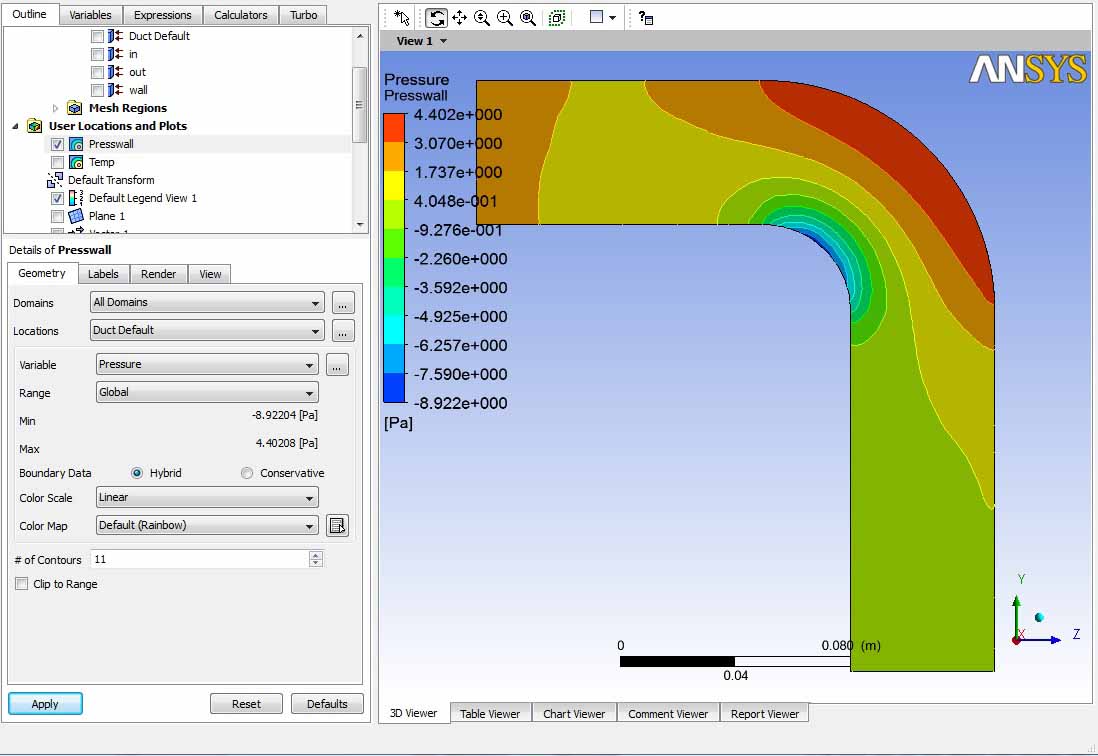Open the Variable dropdown
The height and width of the screenshot is (756, 1098).
tap(207, 365)
